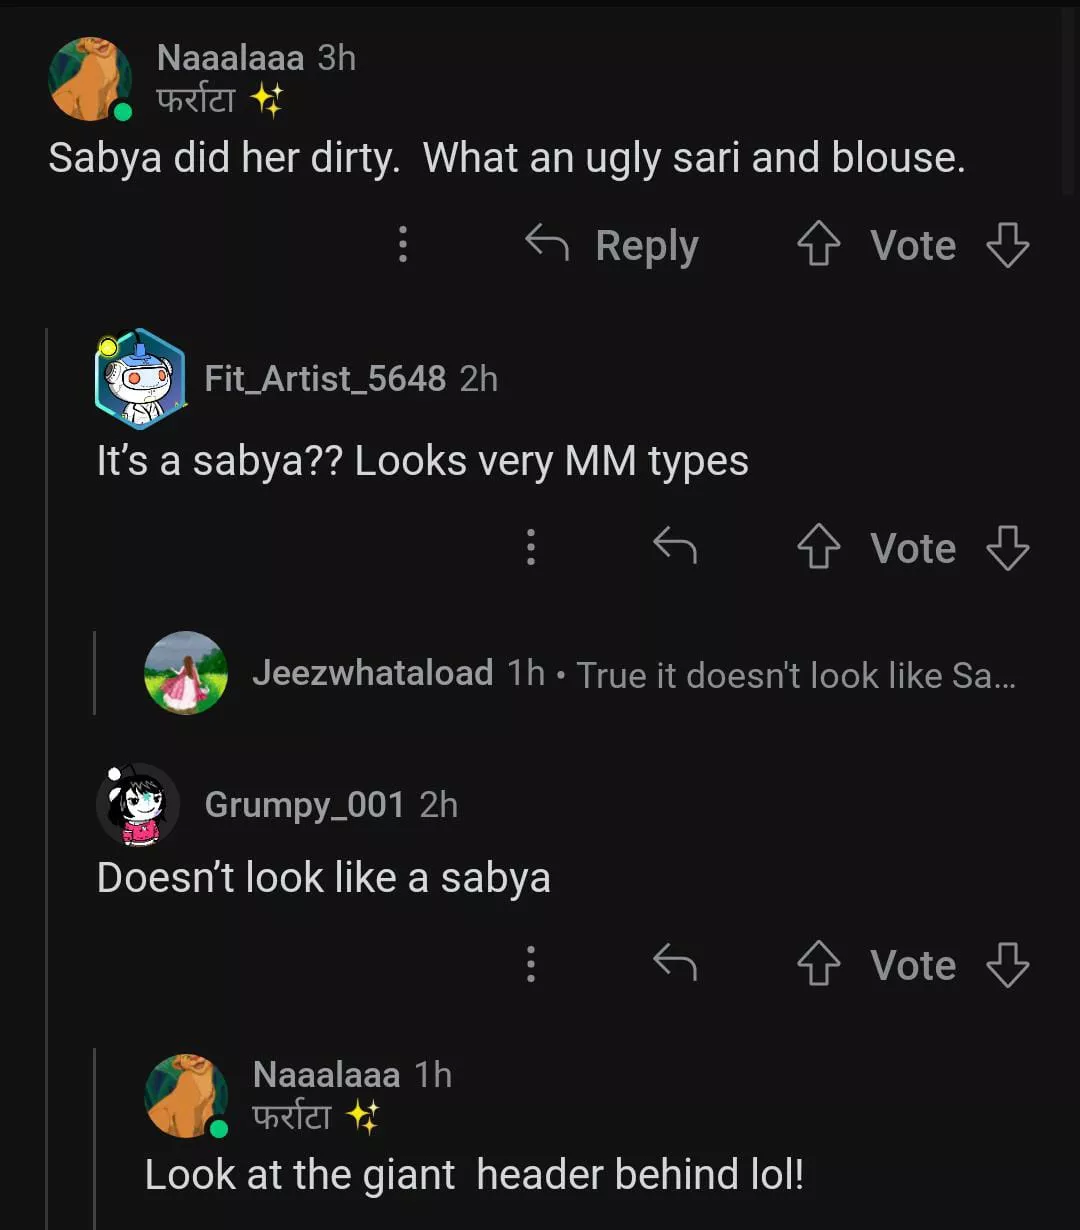View Naaalaaa's avatar on top comment
The image size is (1080, 1230).
pyautogui.click(x=89, y=79)
